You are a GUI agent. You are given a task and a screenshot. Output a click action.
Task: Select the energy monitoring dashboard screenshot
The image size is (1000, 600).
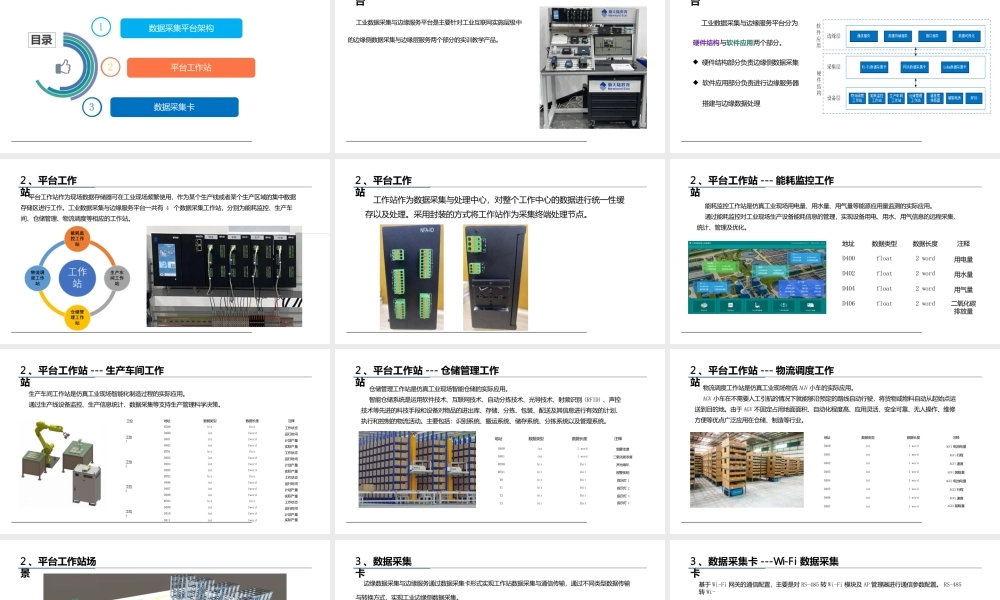[757, 277]
